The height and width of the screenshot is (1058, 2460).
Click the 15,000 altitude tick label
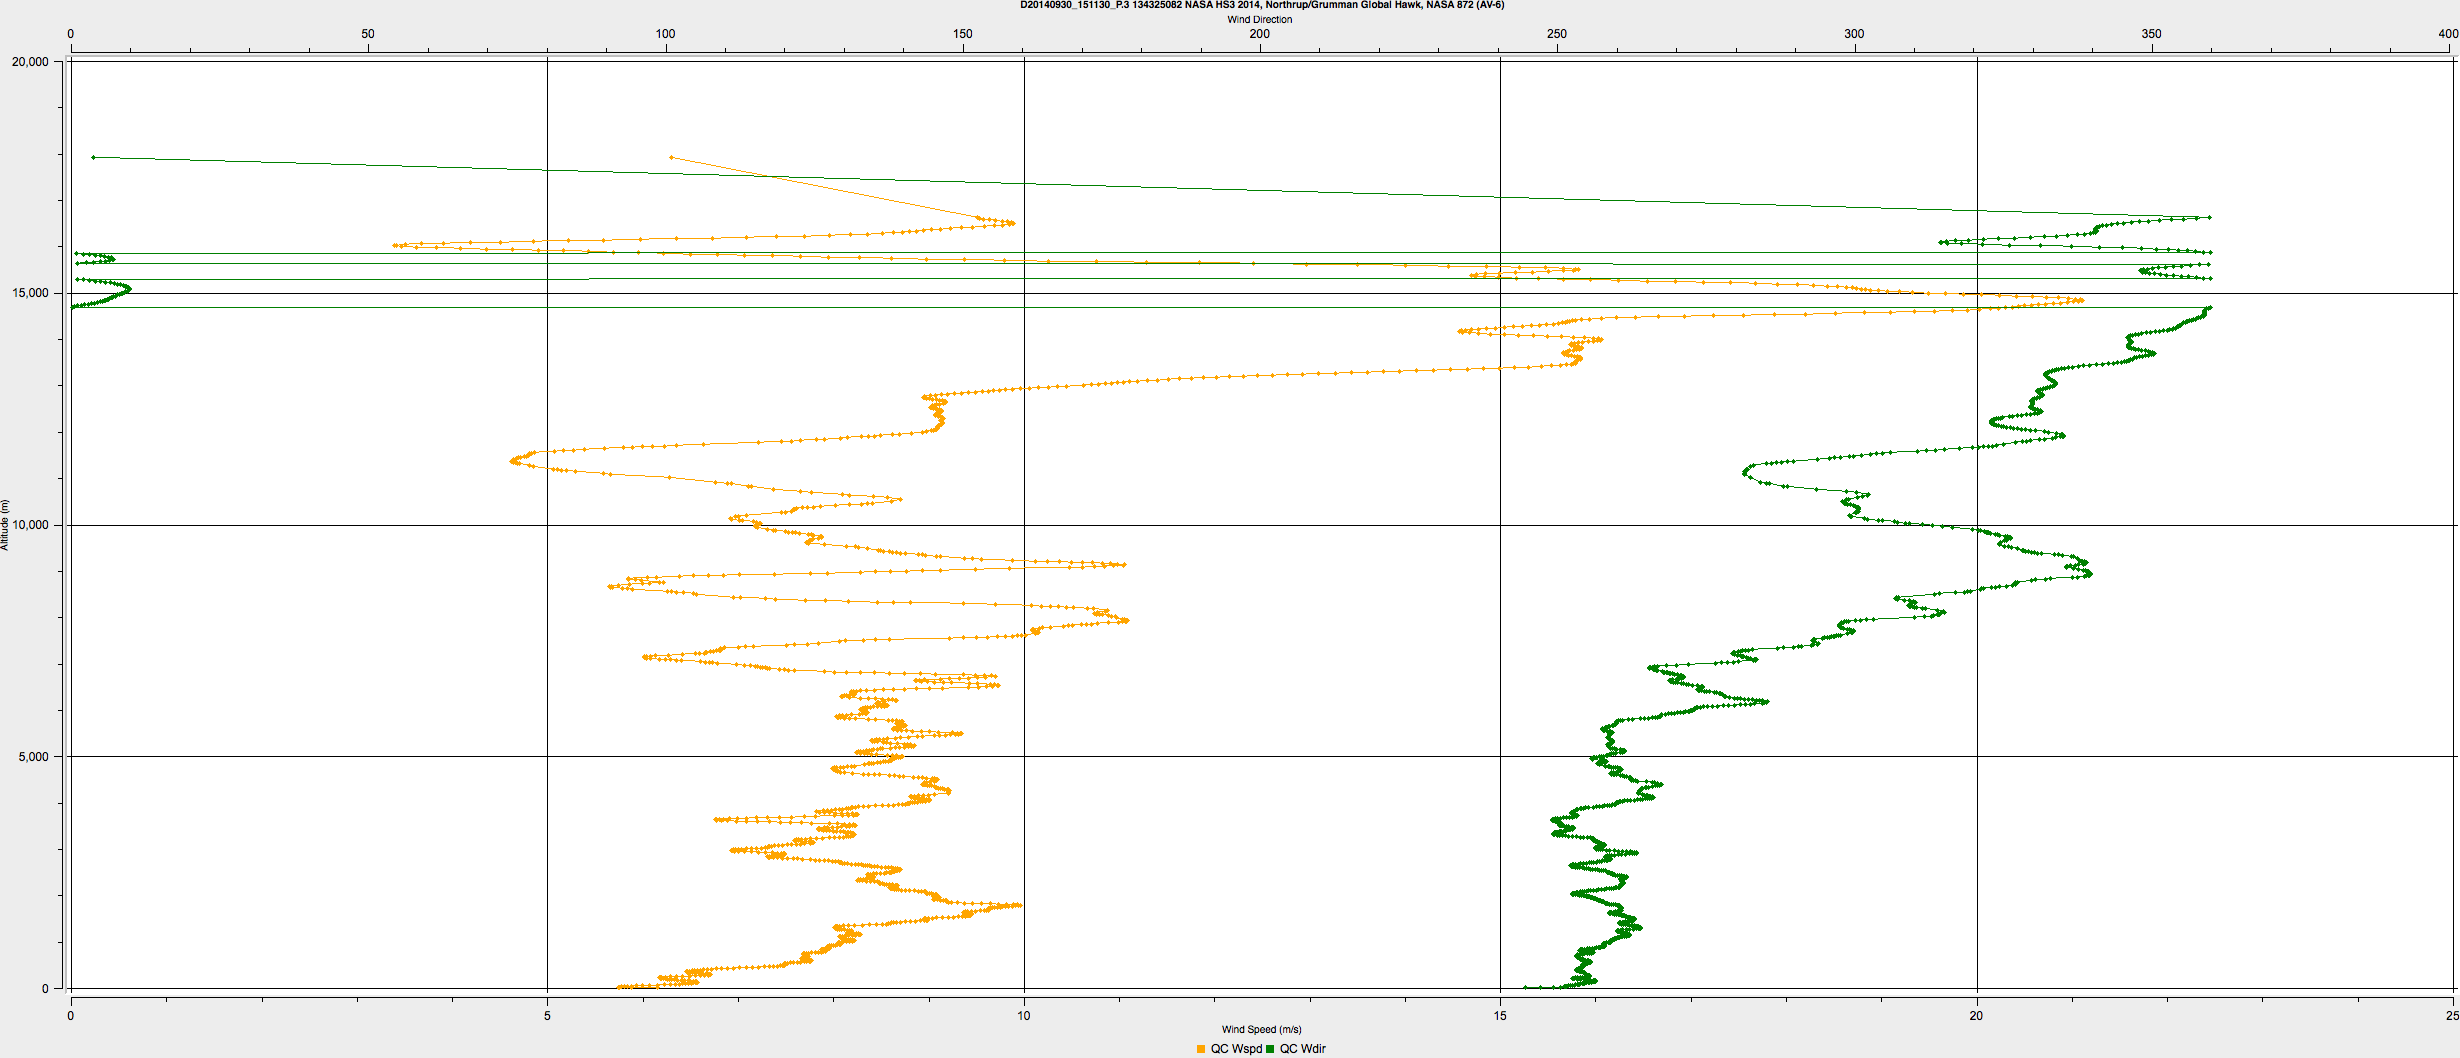[x=30, y=293]
